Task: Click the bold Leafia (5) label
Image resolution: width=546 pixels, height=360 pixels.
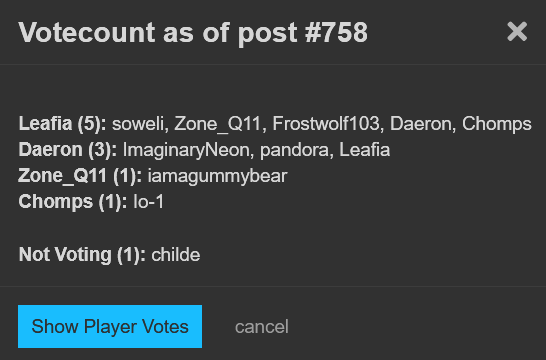Action: [x=62, y=124]
